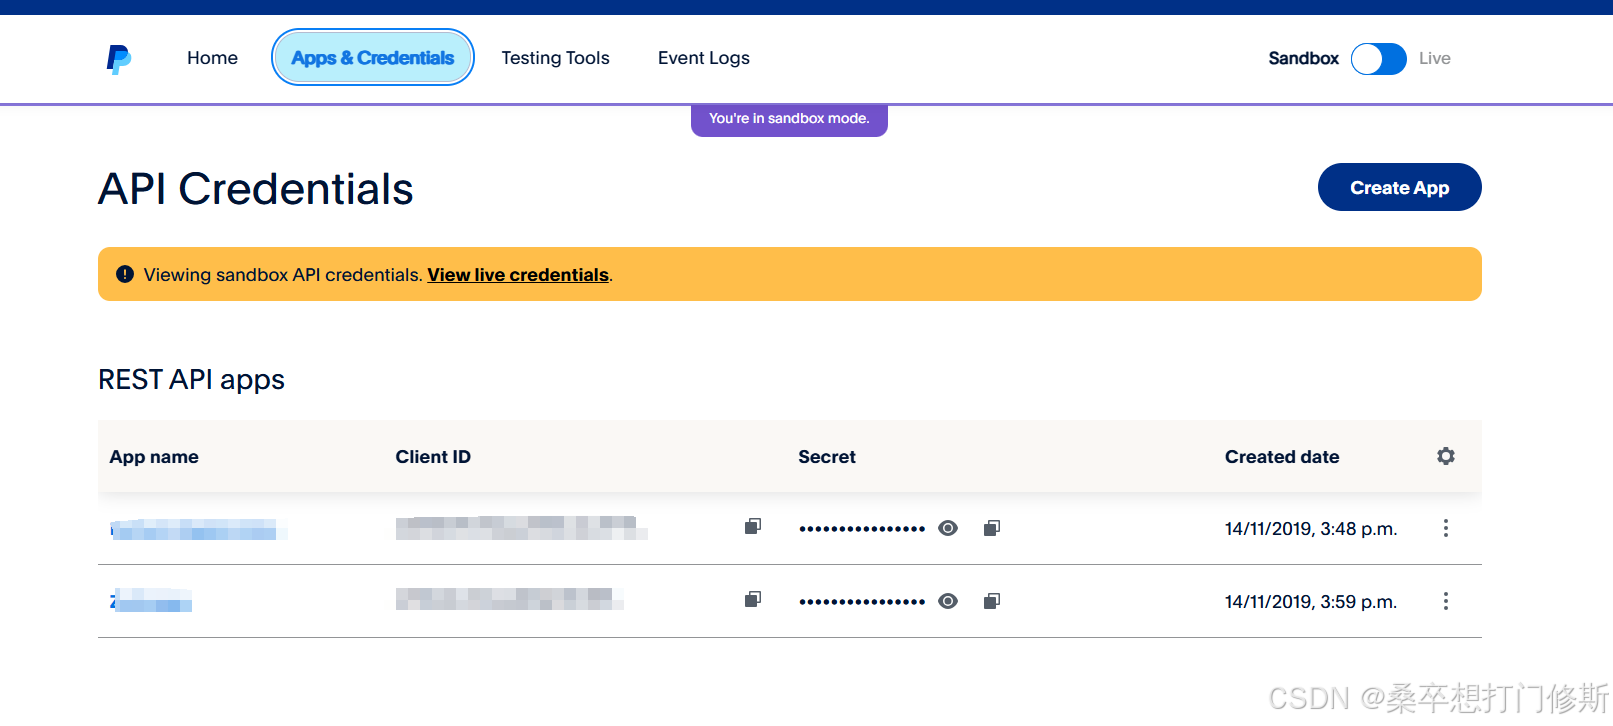Screen dimensions: 1613x726
Task: Click the alert icon in yellow banner
Action: point(125,274)
